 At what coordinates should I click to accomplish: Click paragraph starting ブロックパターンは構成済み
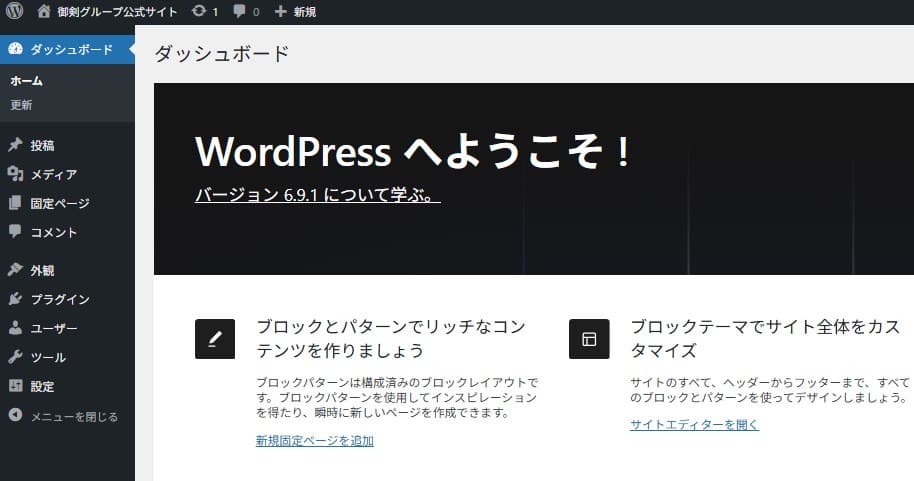pyautogui.click(x=397, y=398)
